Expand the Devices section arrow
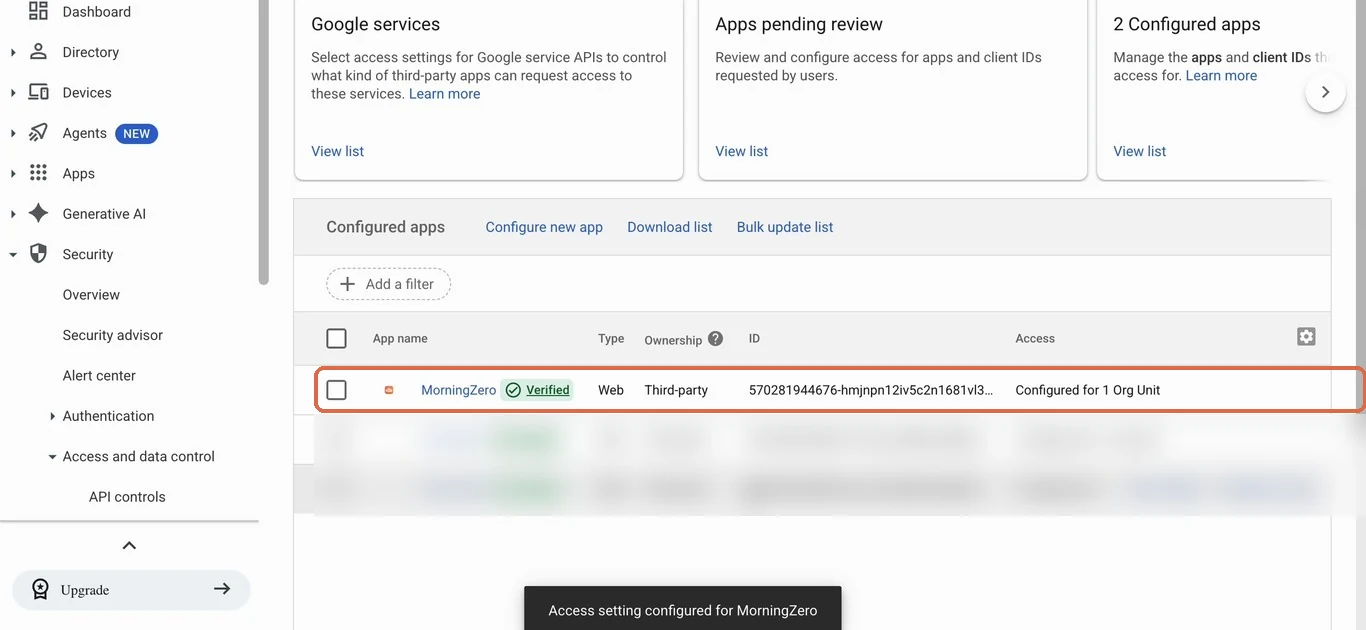 [13, 92]
